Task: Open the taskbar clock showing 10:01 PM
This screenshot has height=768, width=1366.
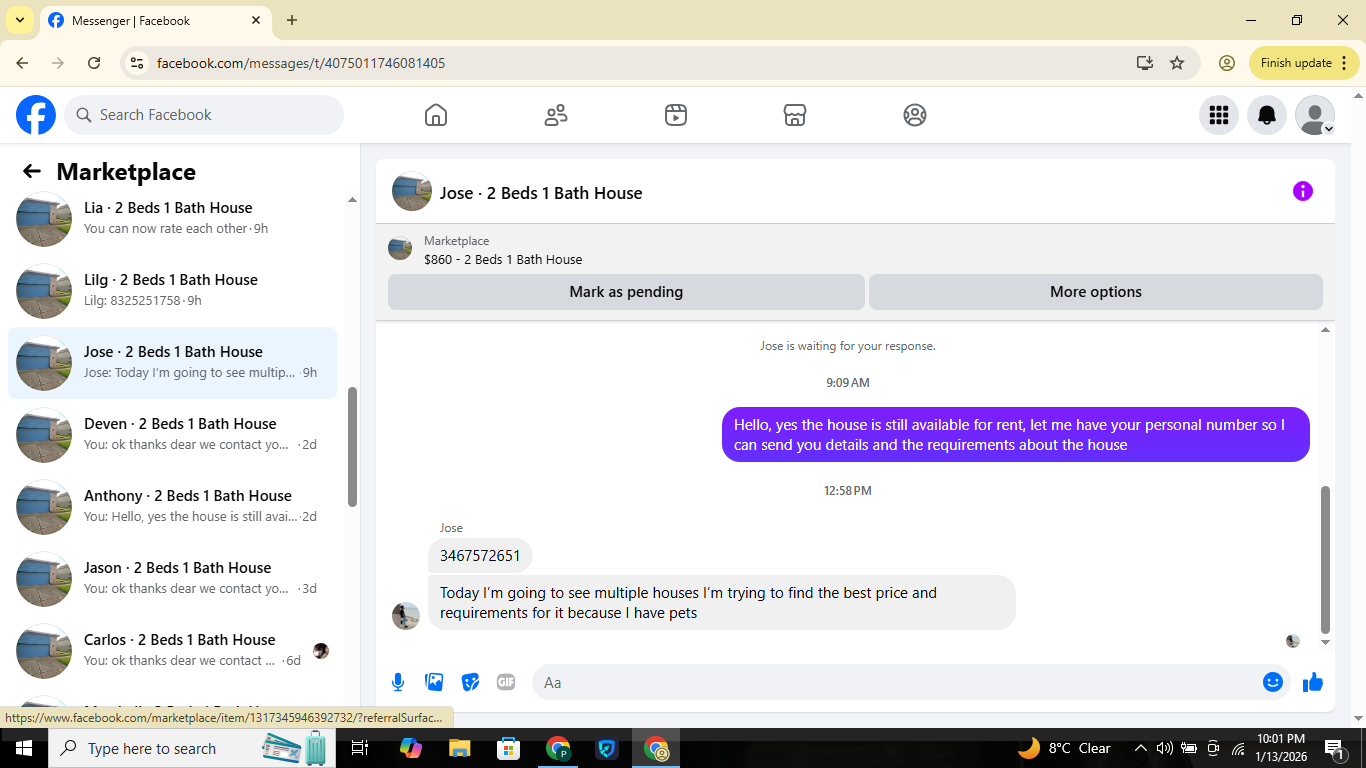Action: click(x=1281, y=748)
